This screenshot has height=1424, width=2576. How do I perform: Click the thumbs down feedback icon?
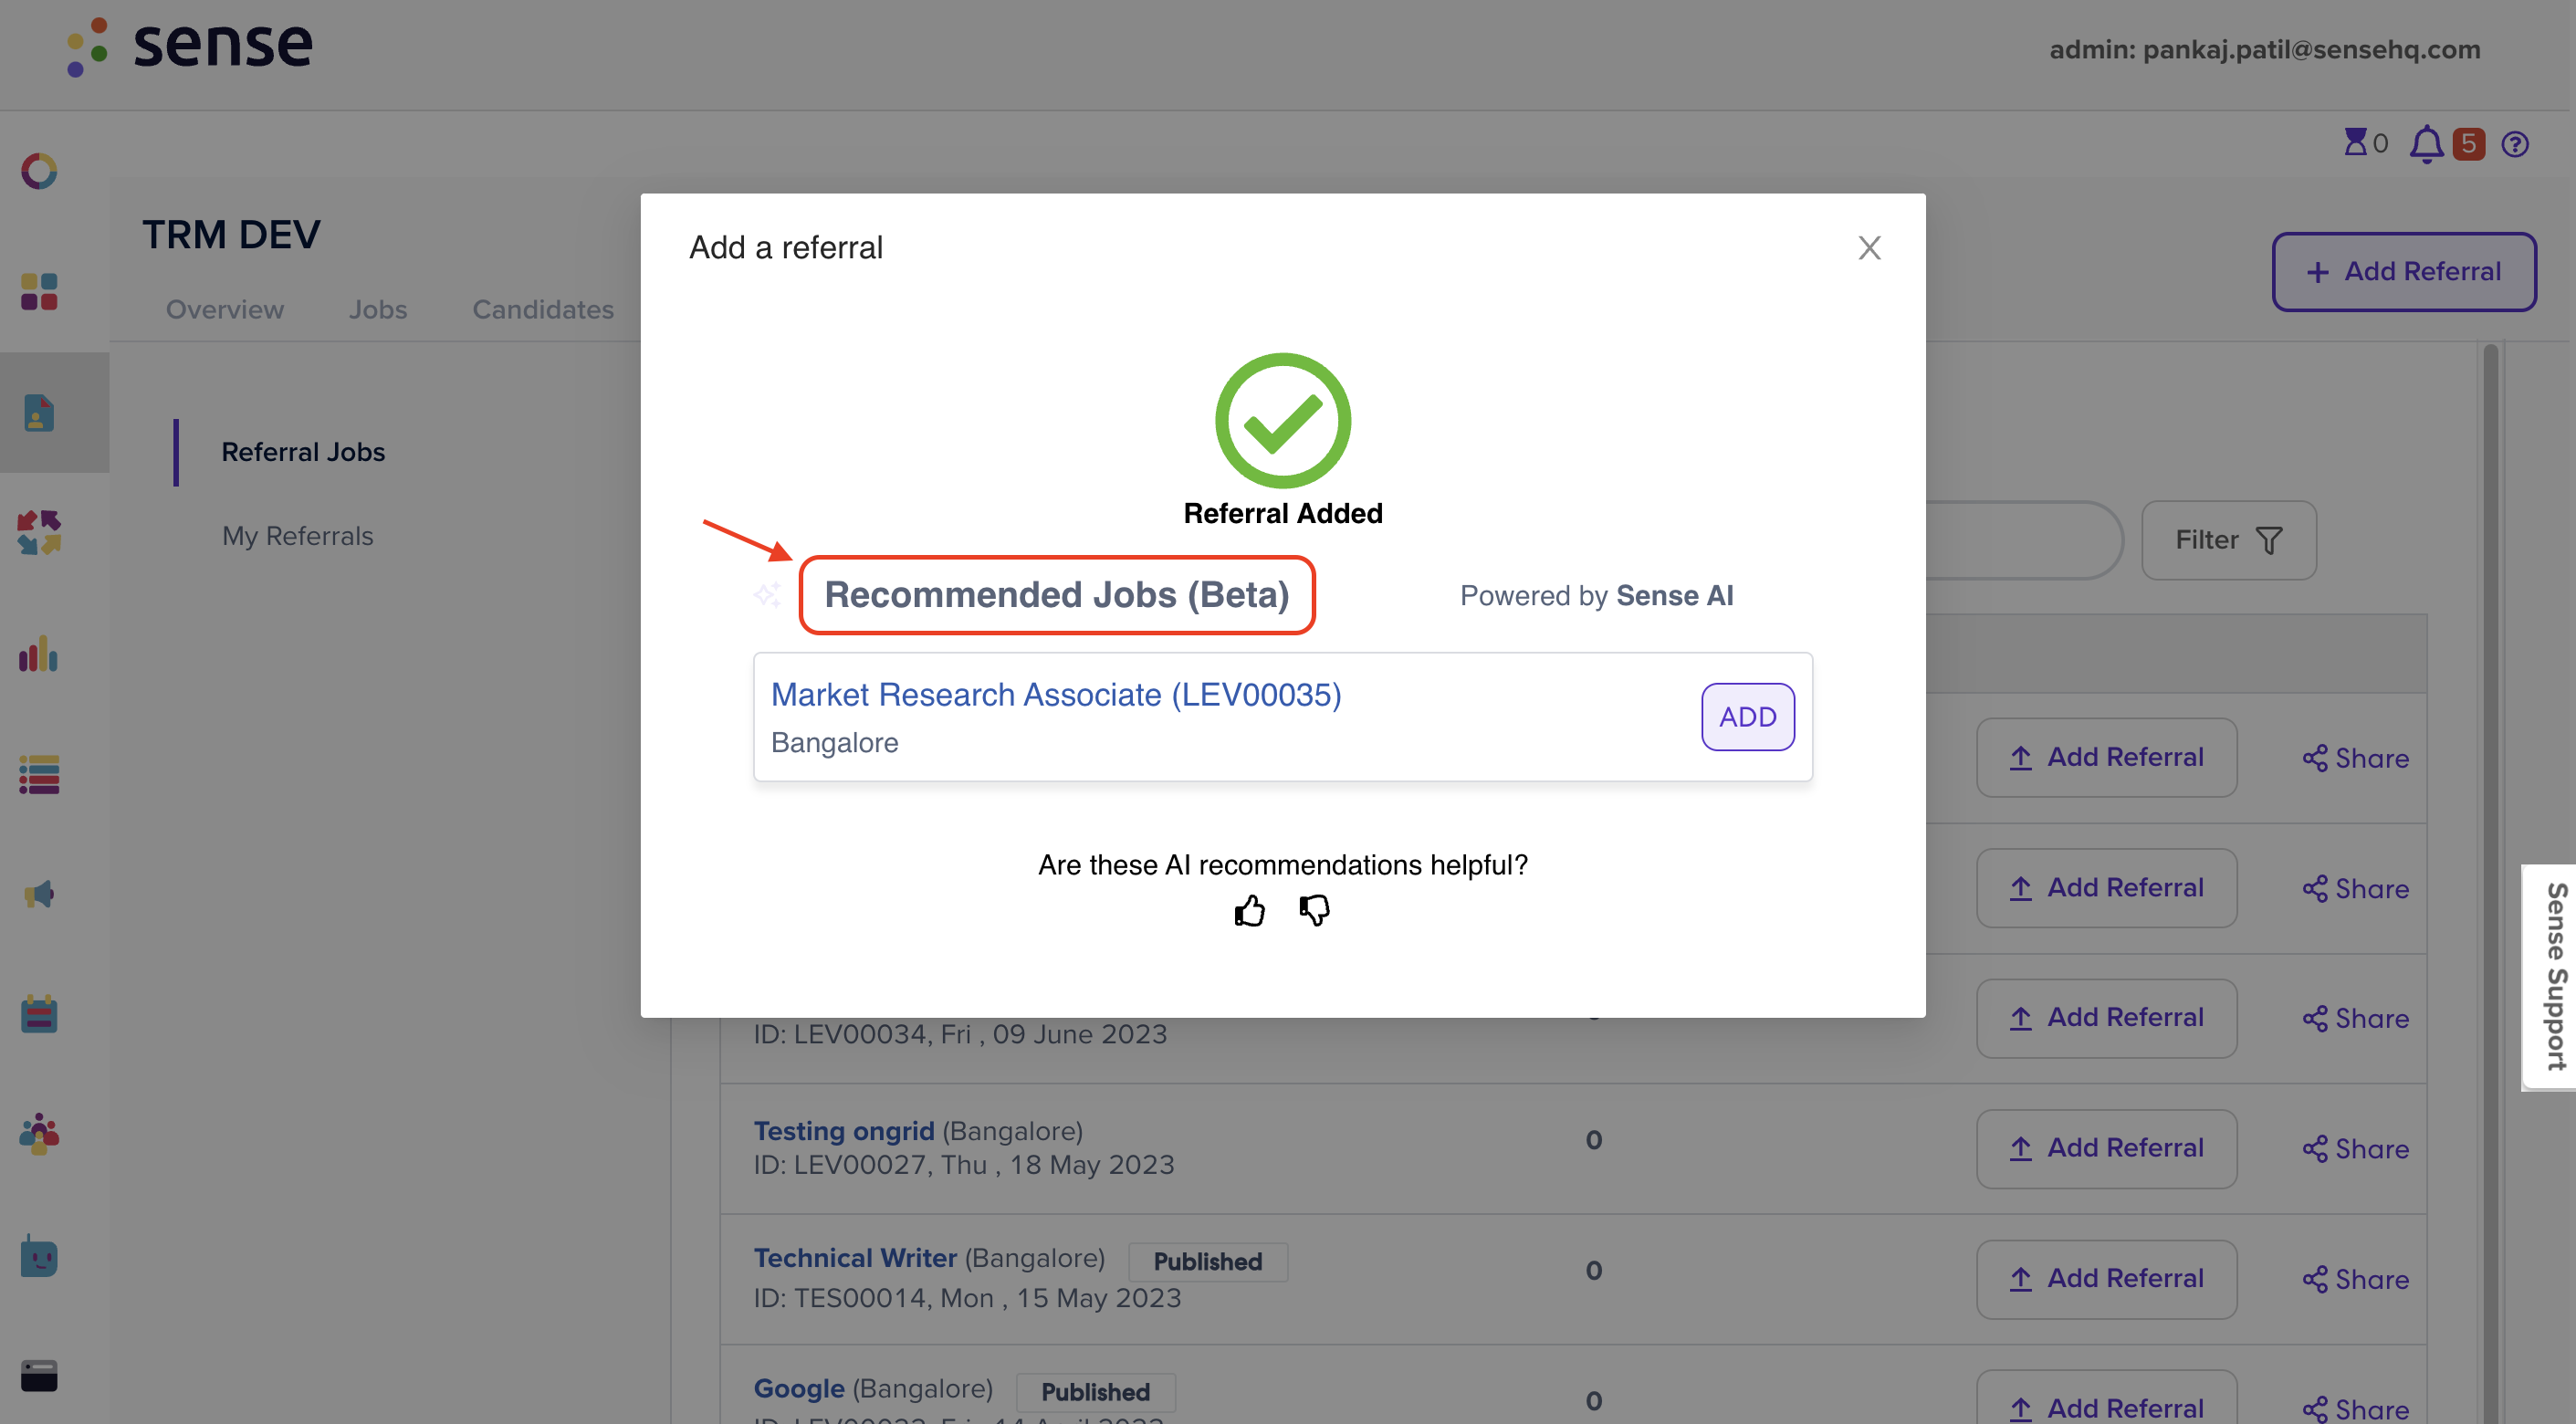click(x=1314, y=911)
